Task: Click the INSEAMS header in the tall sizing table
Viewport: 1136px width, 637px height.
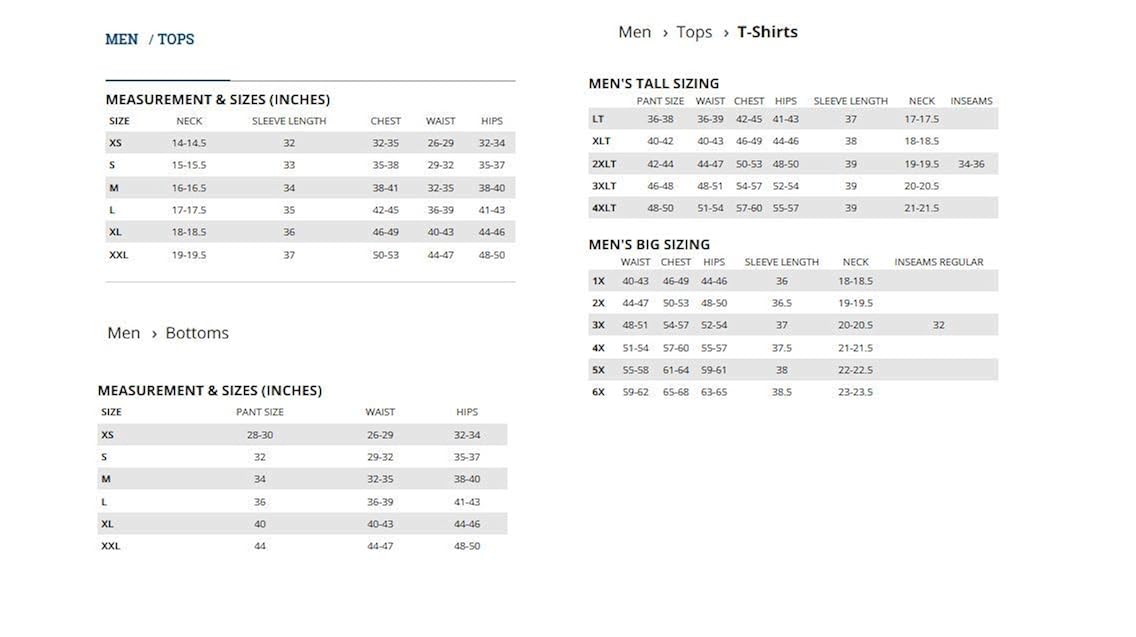Action: [971, 101]
